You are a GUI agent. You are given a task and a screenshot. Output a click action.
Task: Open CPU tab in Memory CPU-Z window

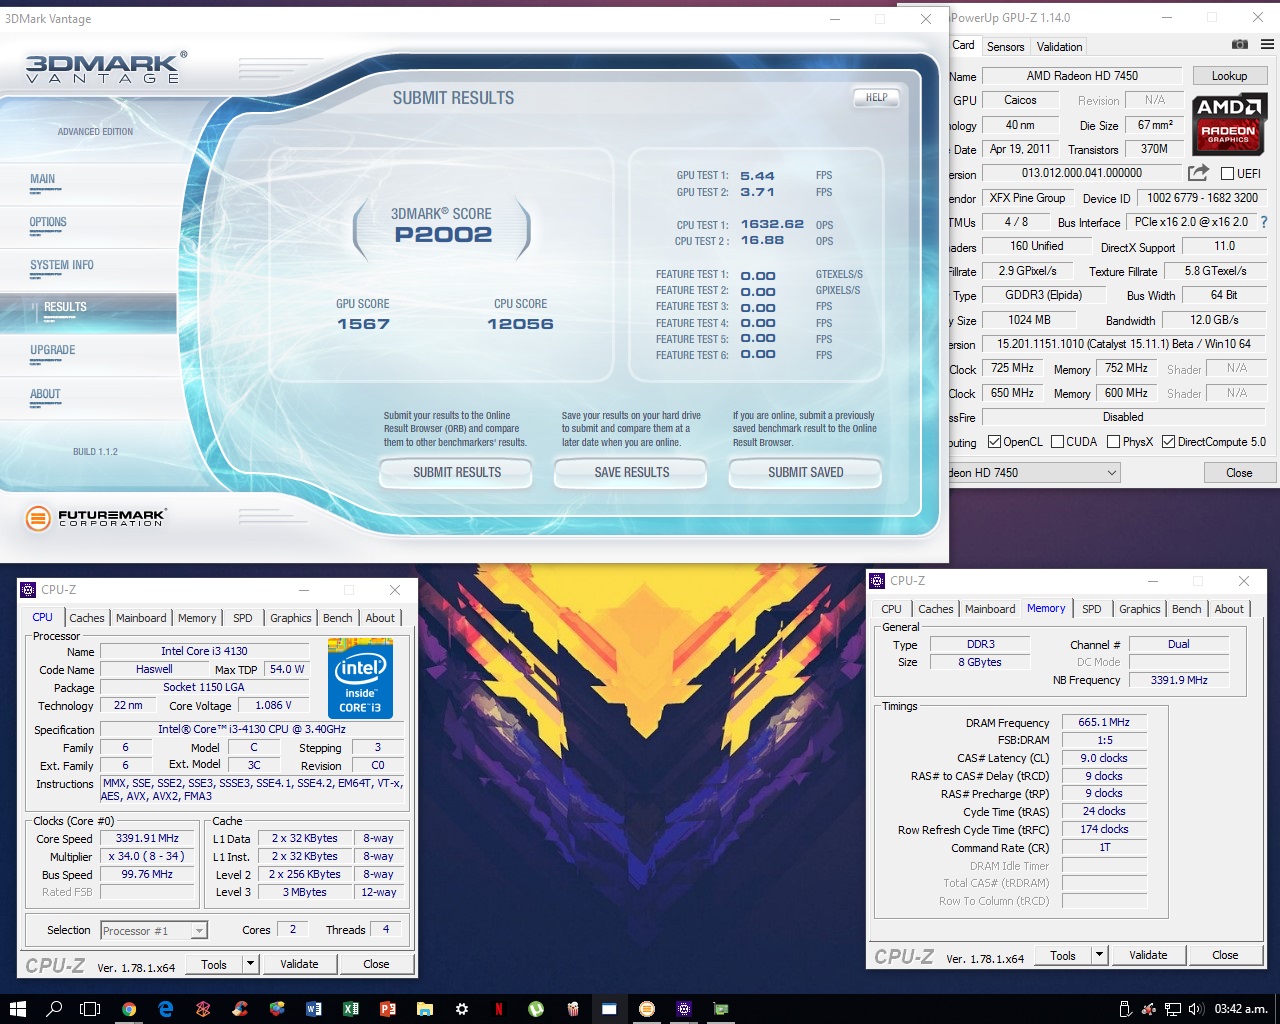891,609
